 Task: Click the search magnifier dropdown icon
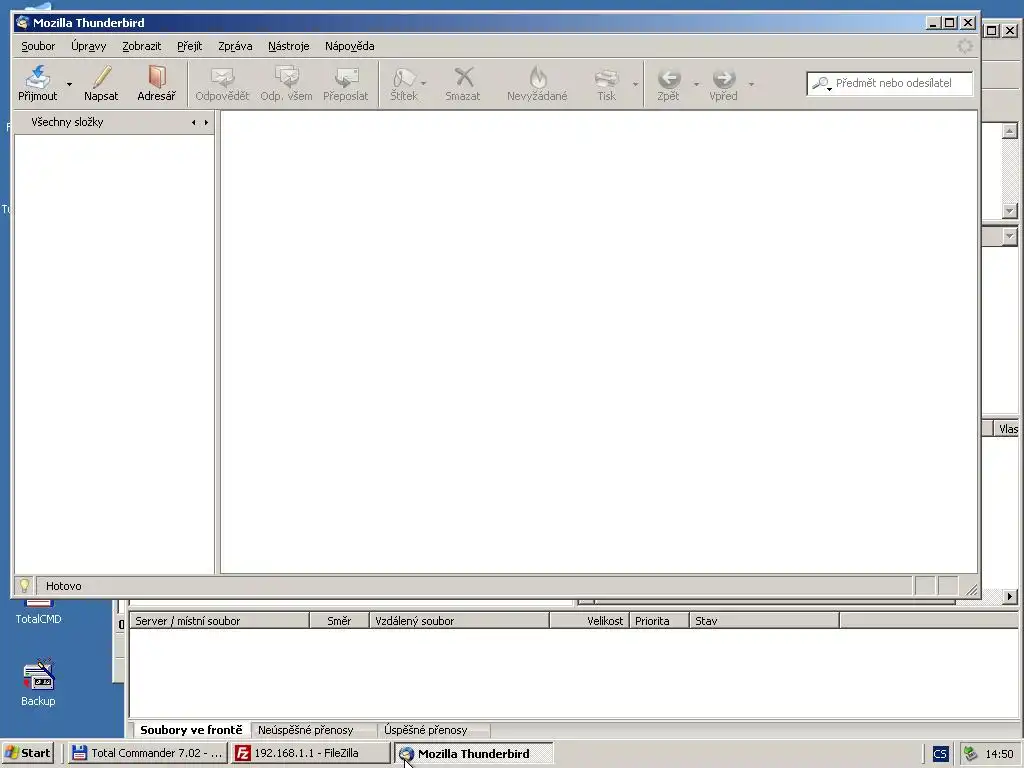[x=822, y=84]
